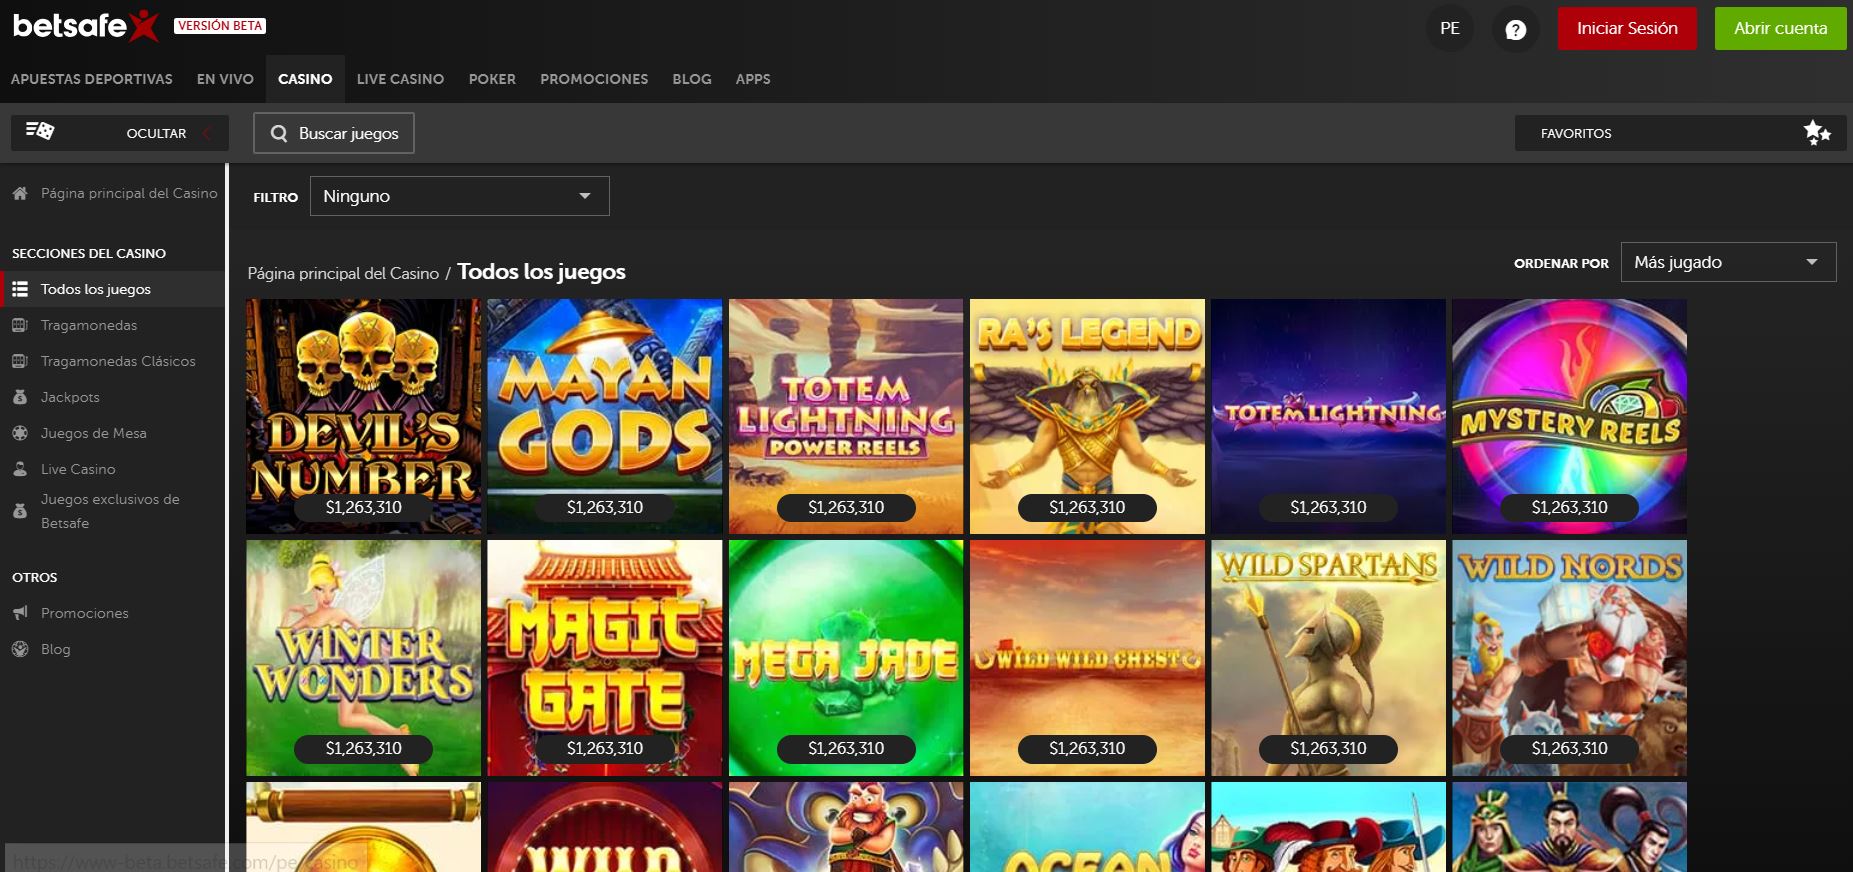The width and height of the screenshot is (1853, 872).
Task: Click jackpot amount on Wild Nords tile
Action: [1569, 748]
